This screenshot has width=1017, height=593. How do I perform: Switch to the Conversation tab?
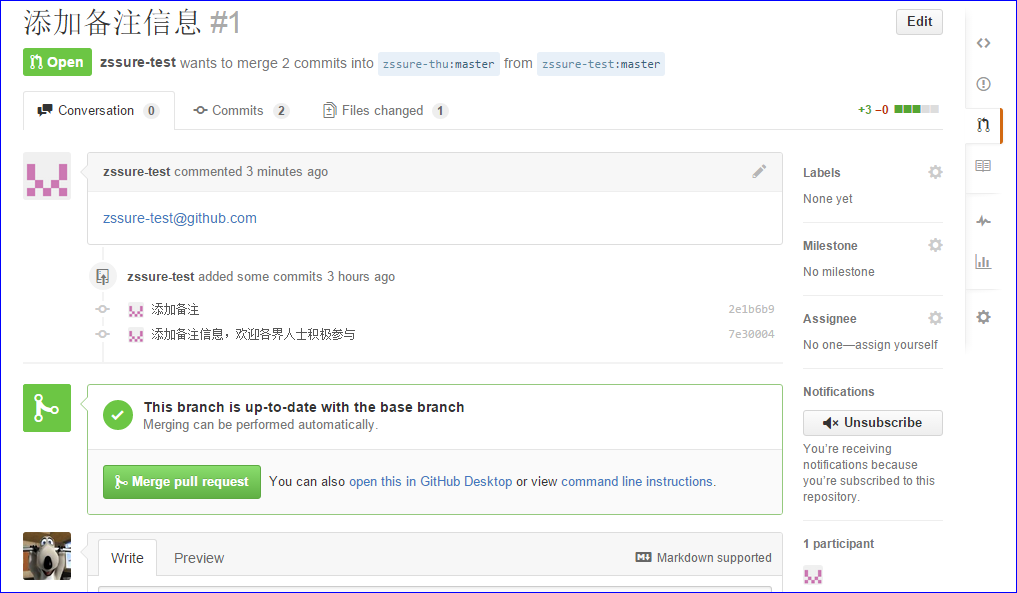coord(99,111)
